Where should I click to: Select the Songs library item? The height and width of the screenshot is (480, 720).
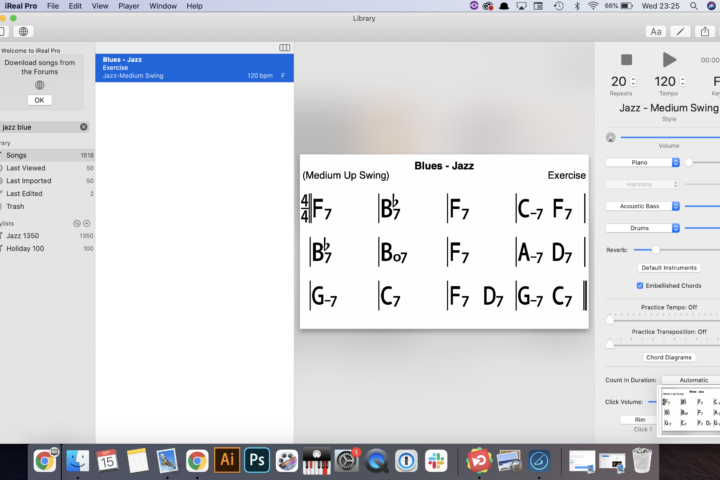[x=47, y=155]
